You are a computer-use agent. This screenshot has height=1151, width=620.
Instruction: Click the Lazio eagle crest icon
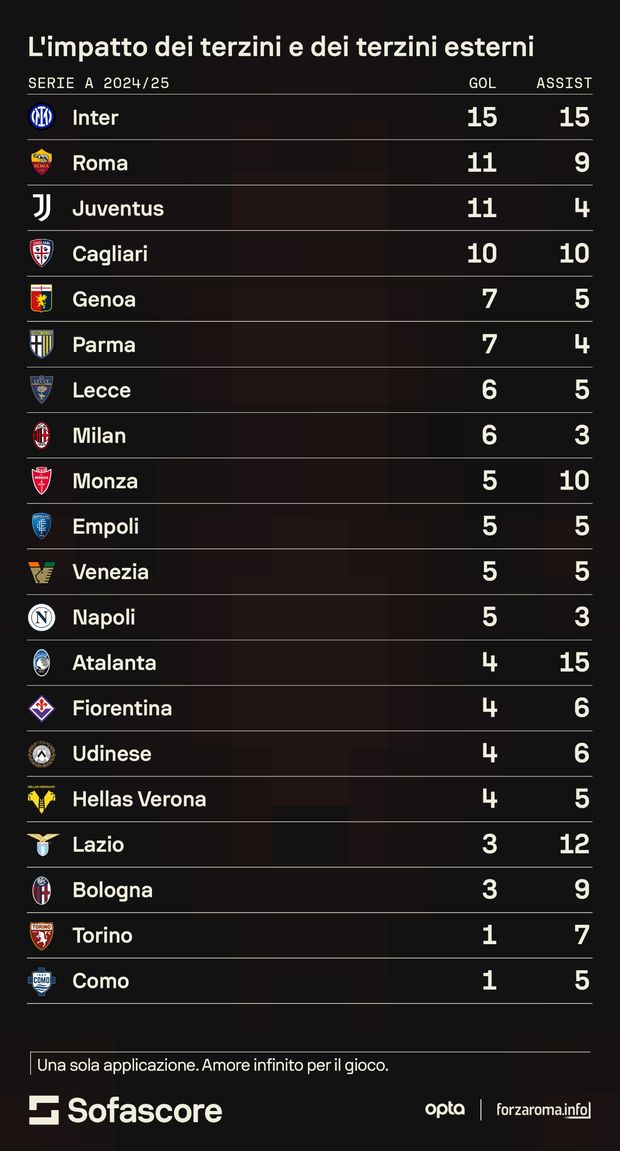pyautogui.click(x=41, y=844)
